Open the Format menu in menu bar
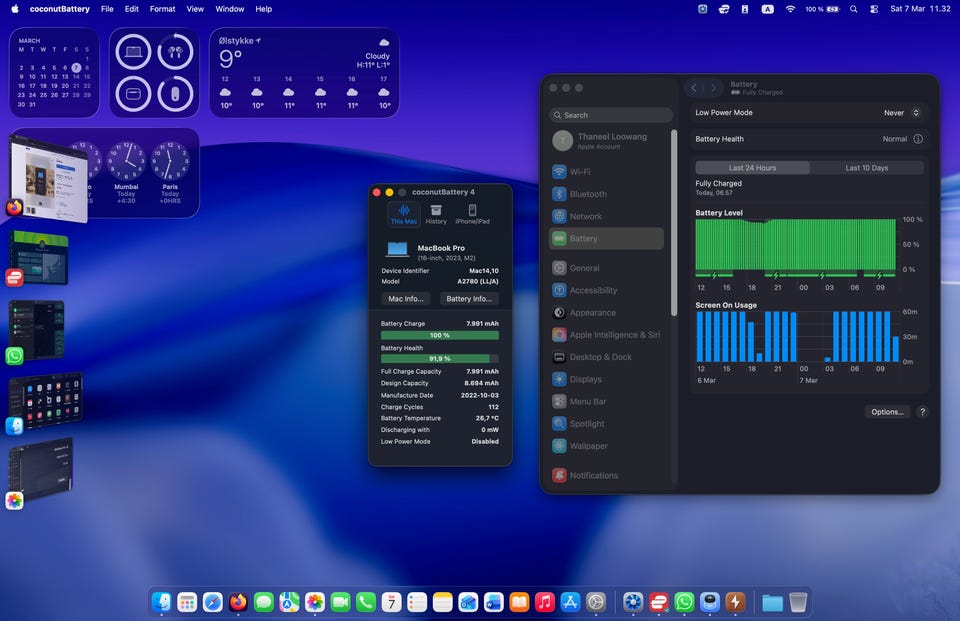Viewport: 960px width, 621px height. (162, 9)
